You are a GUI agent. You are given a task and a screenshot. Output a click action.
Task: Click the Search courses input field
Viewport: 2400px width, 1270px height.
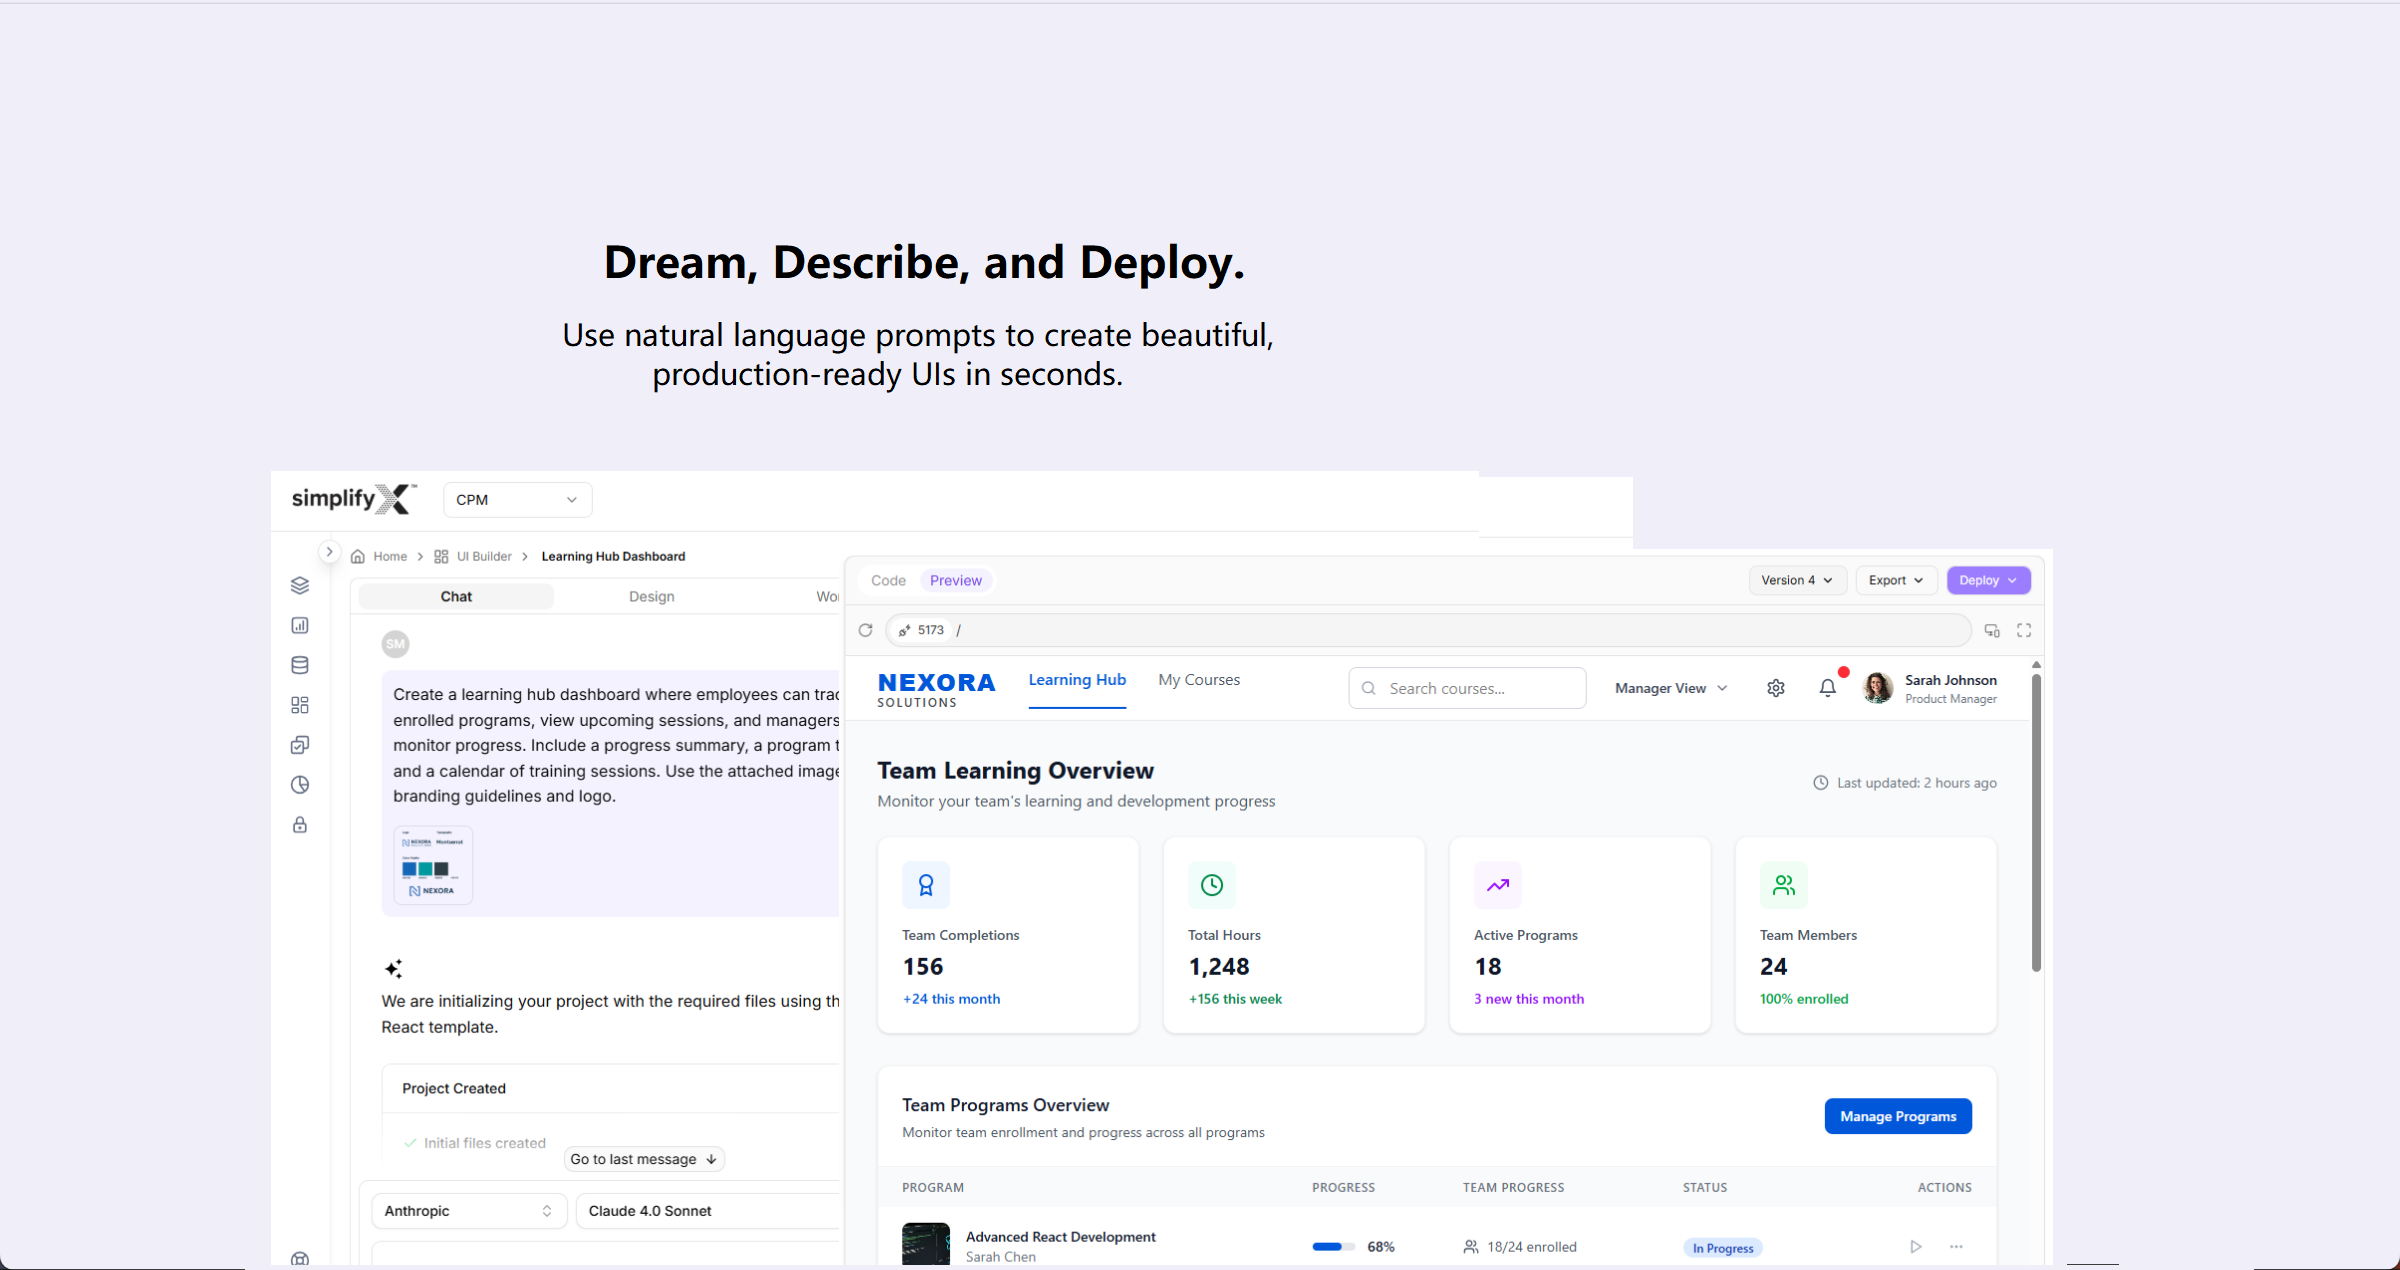[1467, 688]
